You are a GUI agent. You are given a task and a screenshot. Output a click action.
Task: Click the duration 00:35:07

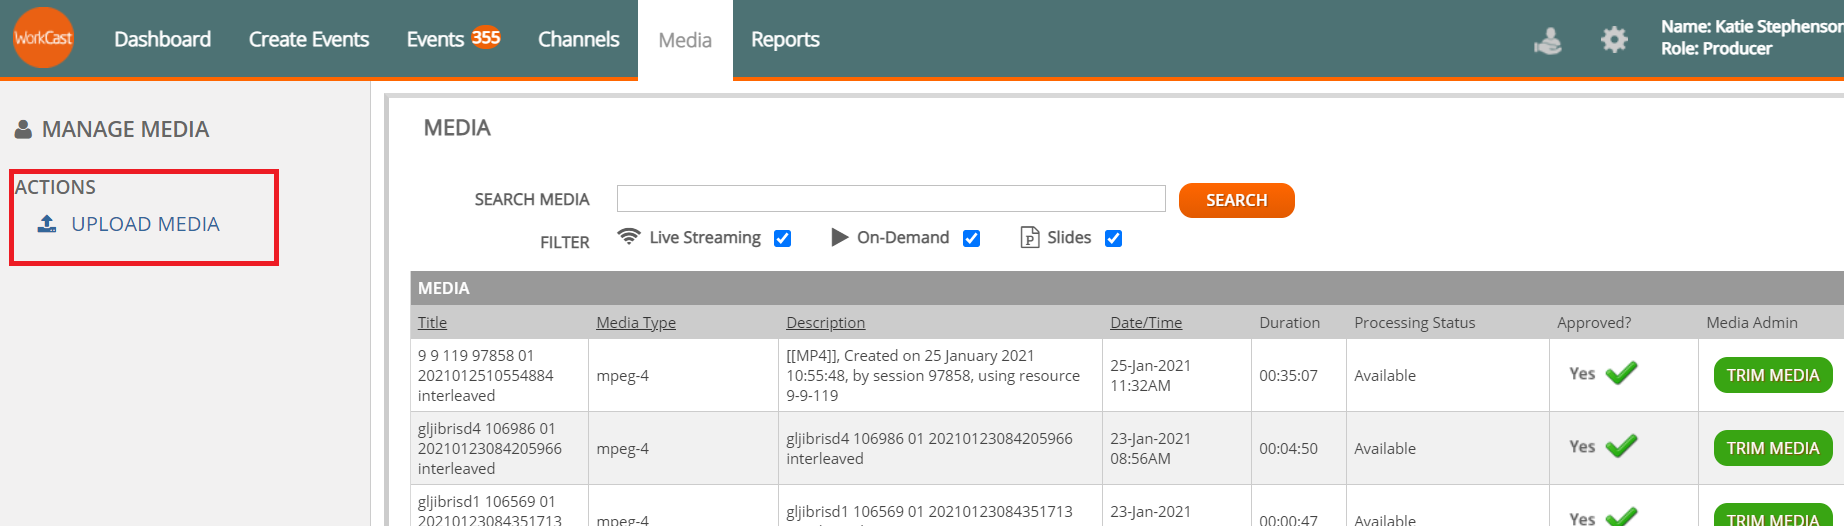[1288, 375]
